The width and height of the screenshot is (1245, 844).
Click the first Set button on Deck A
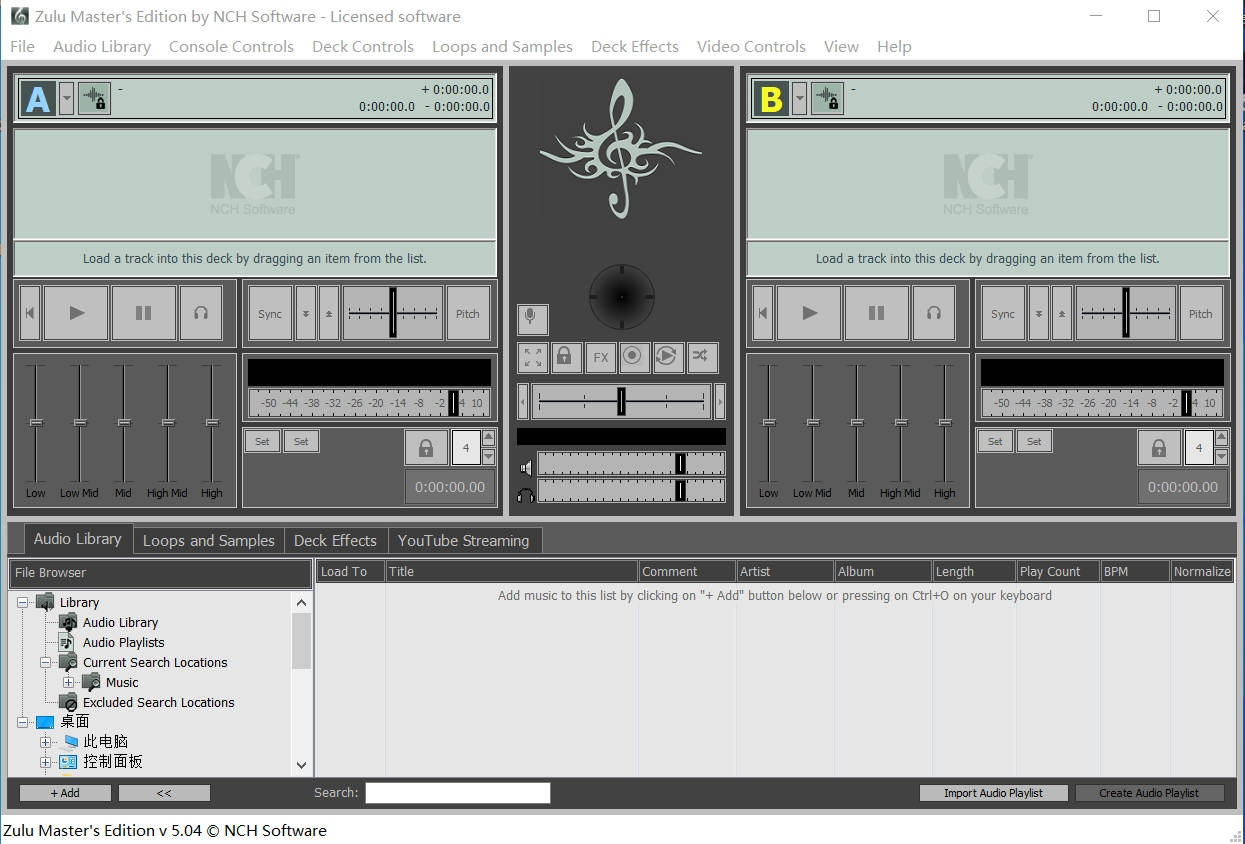coord(262,441)
